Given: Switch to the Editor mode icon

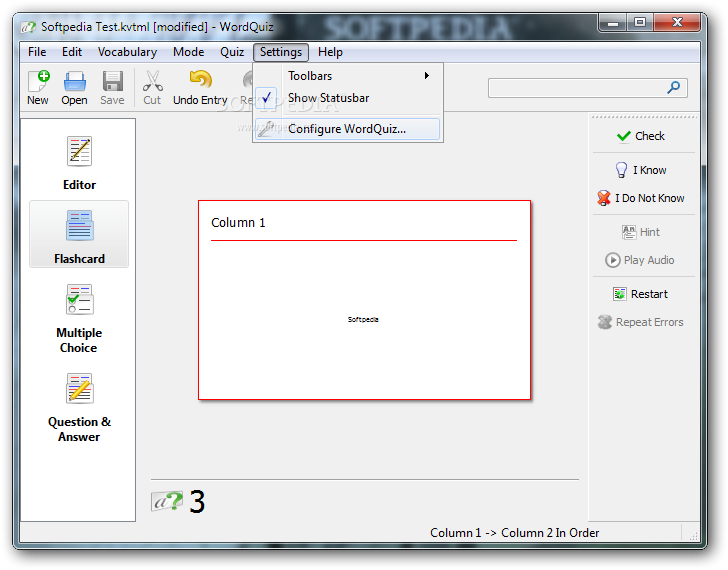Looking at the screenshot, I should click(x=79, y=151).
